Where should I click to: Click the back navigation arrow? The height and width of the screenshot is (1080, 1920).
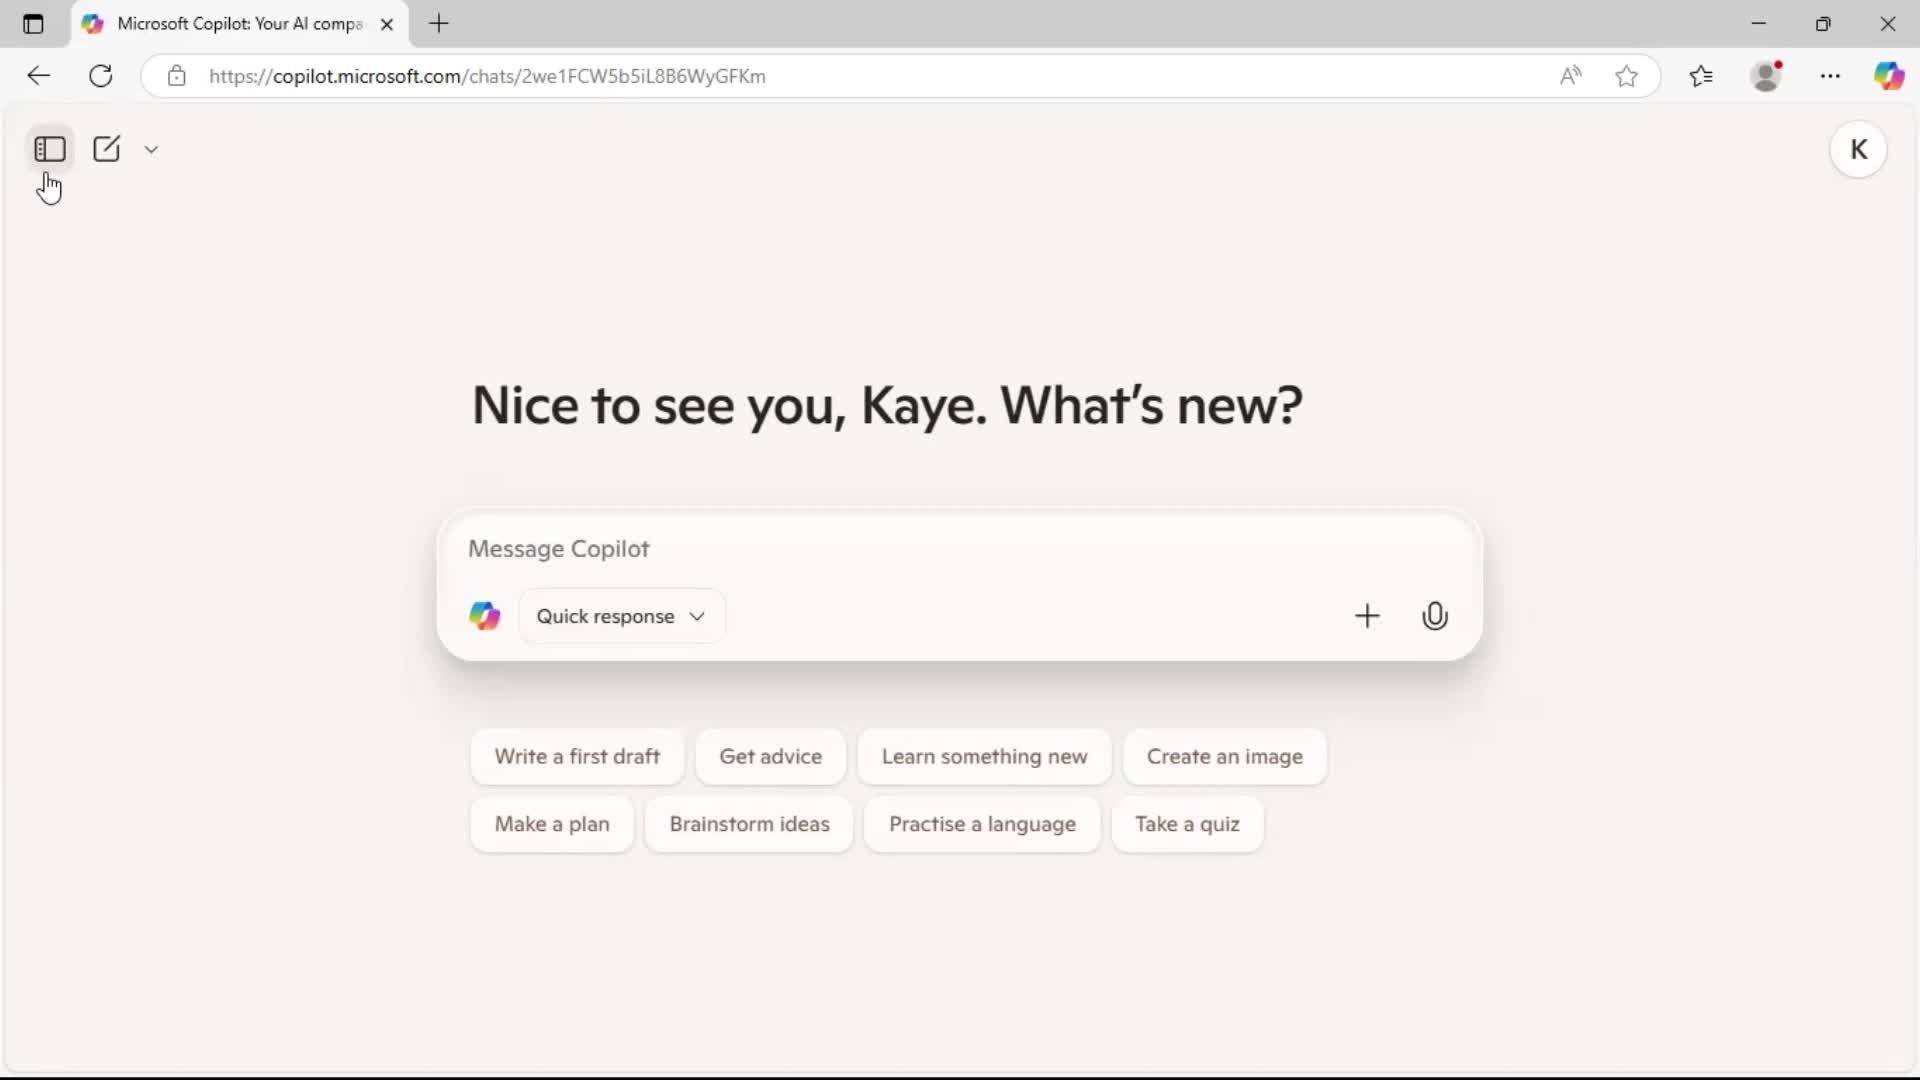38,75
